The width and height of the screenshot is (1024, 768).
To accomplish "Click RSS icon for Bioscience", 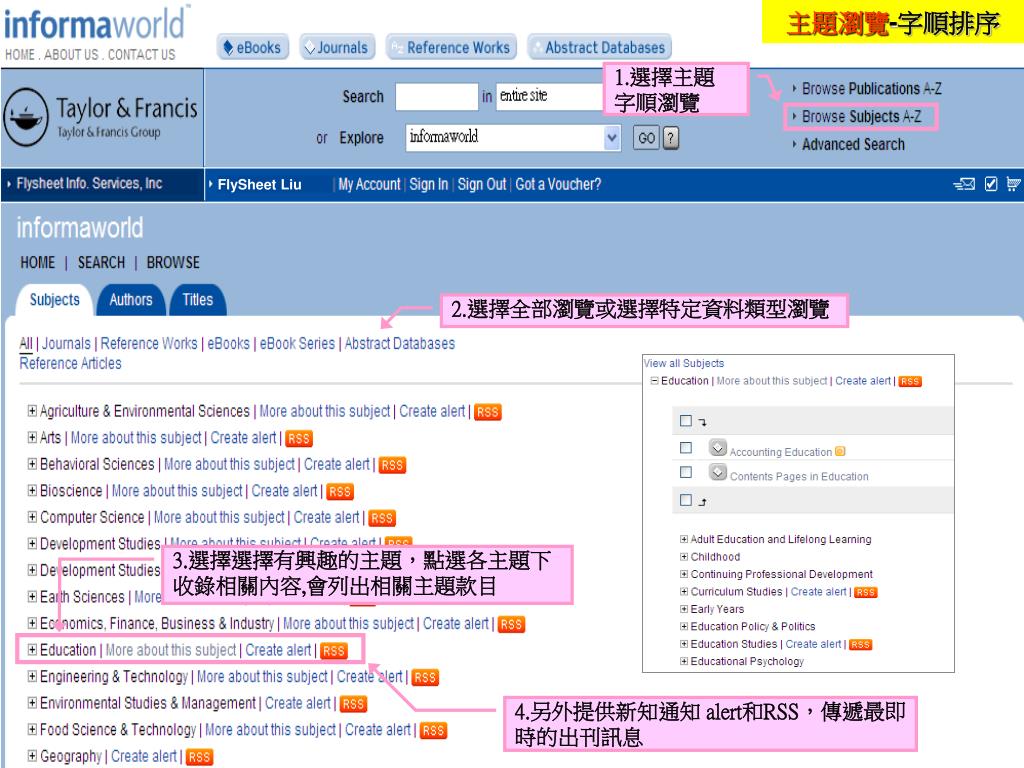I will coord(340,492).
